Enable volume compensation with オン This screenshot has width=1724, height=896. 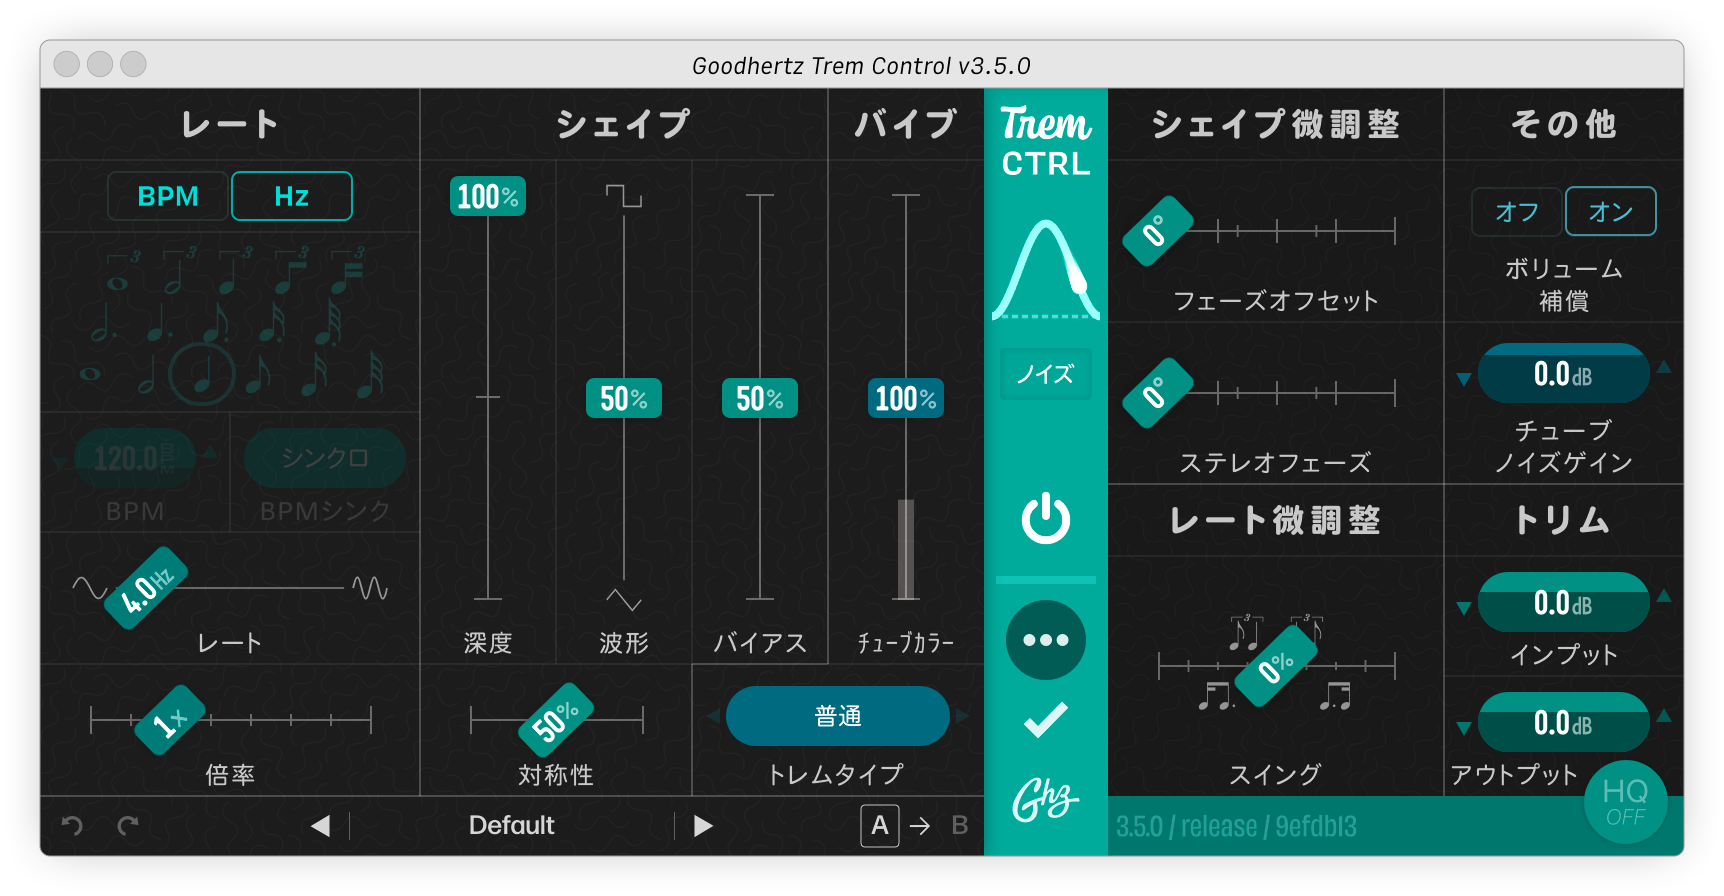coord(1610,212)
